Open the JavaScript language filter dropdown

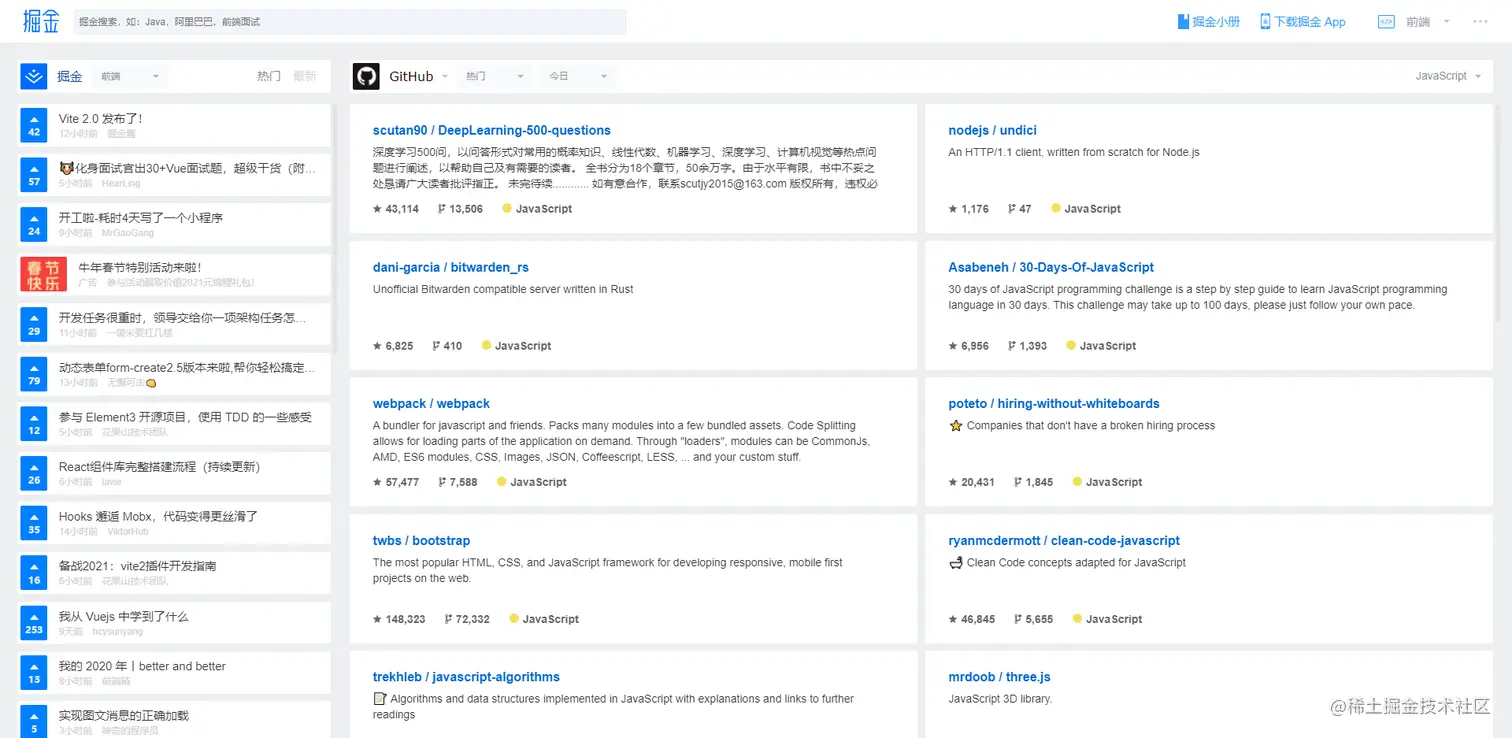point(1448,76)
